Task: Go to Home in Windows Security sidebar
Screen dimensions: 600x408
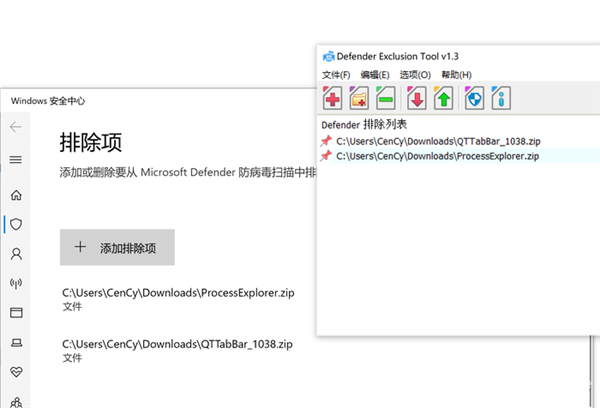Action: click(x=15, y=193)
